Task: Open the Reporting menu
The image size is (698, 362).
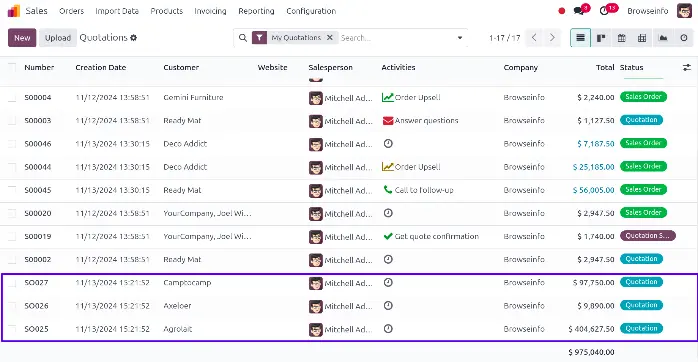Action: point(256,11)
